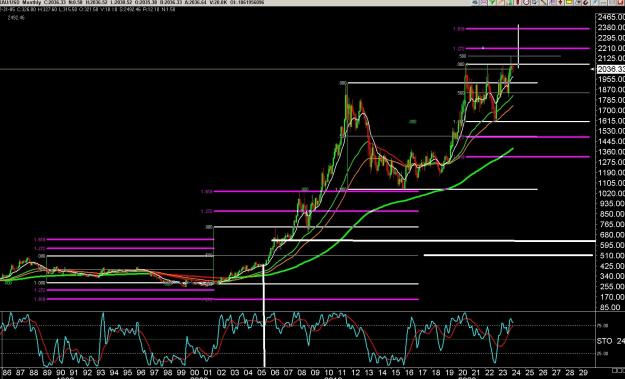The image size is (625, 379).
Task: Select the thick white horizontal line near 640
Action: pos(434,240)
